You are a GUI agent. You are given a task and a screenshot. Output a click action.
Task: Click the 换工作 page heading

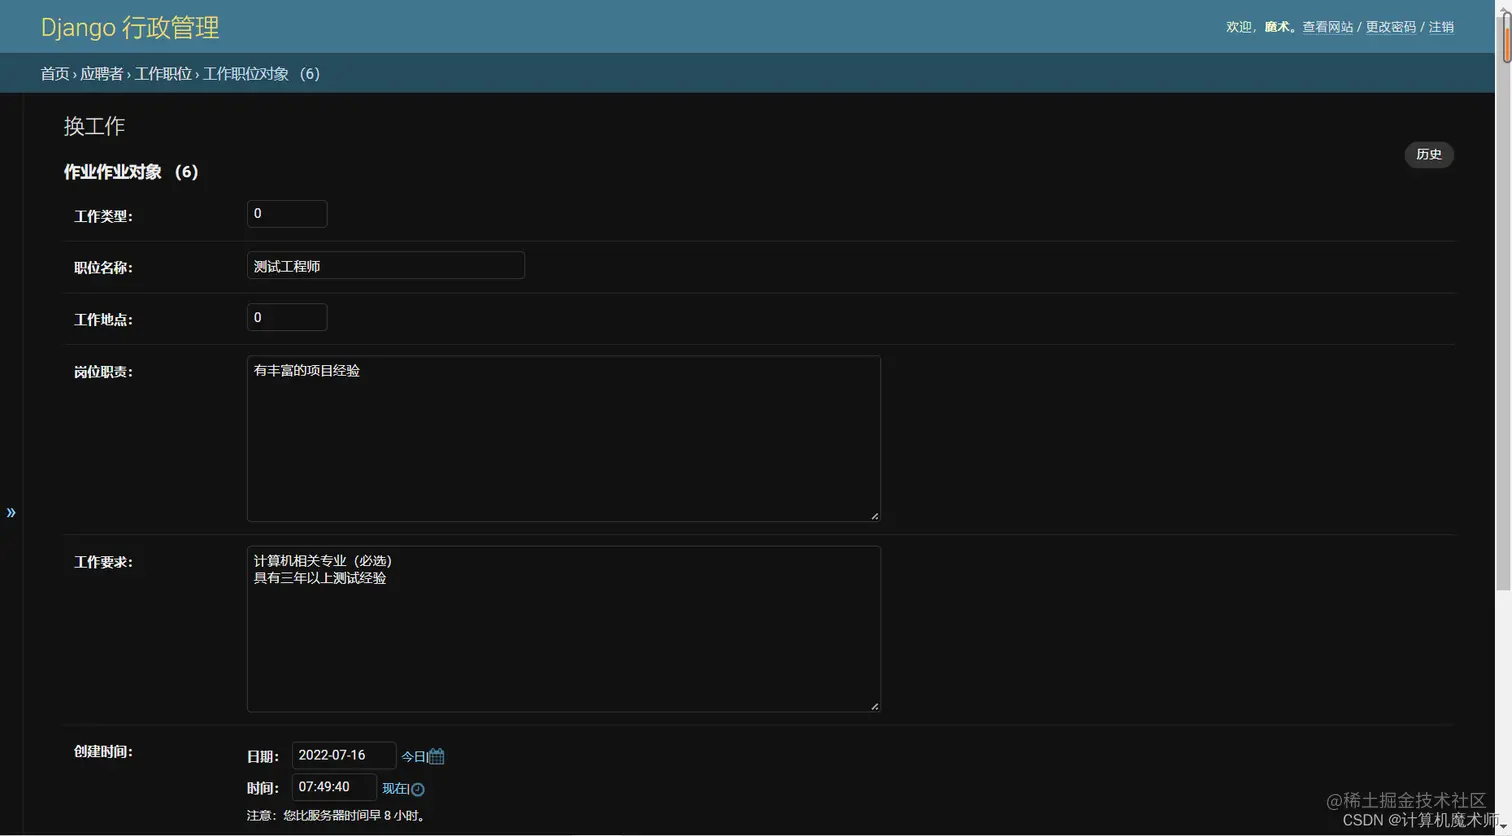(x=94, y=126)
